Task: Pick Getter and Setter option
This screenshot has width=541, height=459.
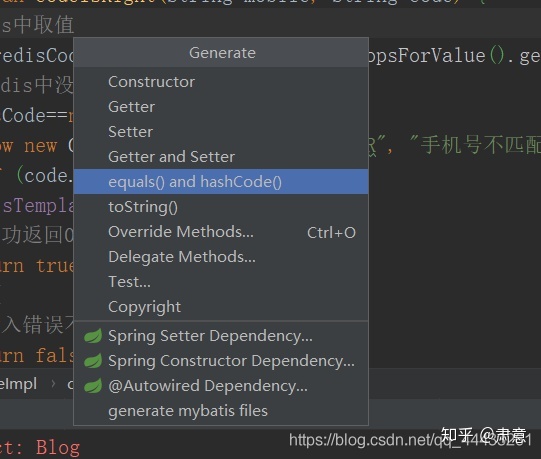Action: [x=221, y=157]
